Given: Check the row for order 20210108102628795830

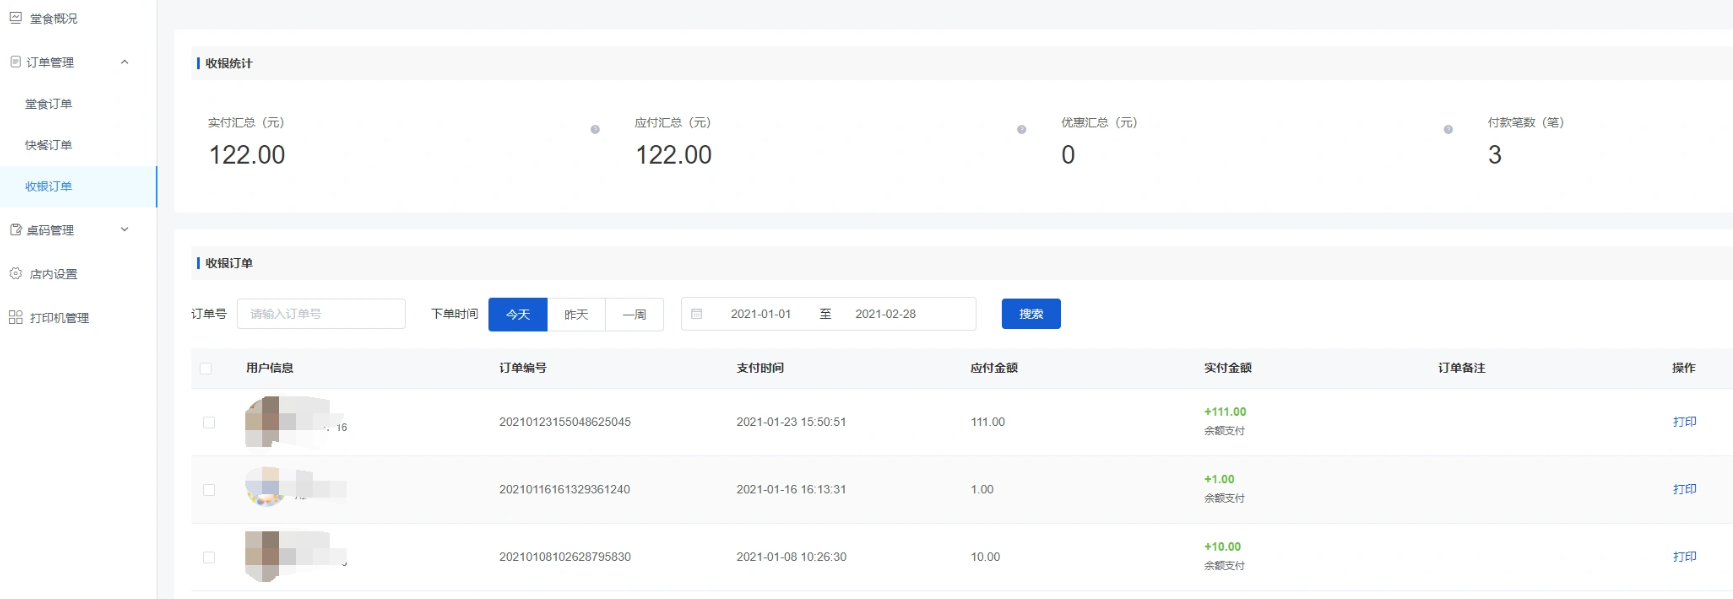Looking at the screenshot, I should (x=209, y=557).
